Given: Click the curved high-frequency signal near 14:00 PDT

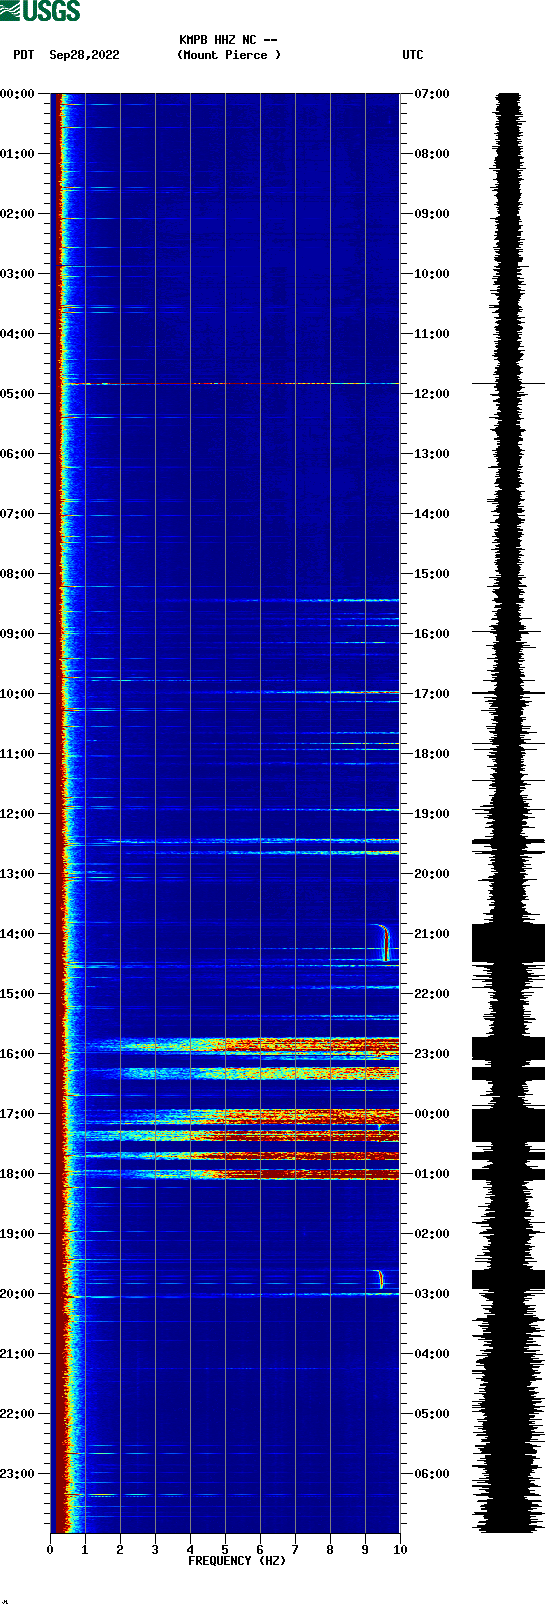Looking at the screenshot, I should pos(383,942).
